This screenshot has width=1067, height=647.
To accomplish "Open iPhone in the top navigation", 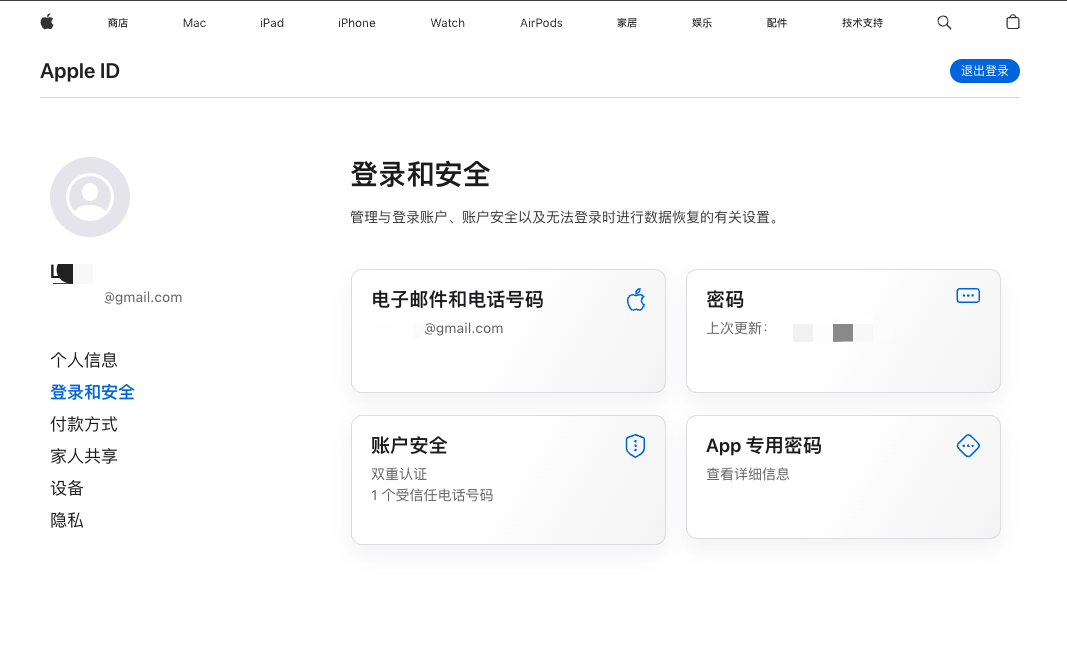I will [x=357, y=23].
